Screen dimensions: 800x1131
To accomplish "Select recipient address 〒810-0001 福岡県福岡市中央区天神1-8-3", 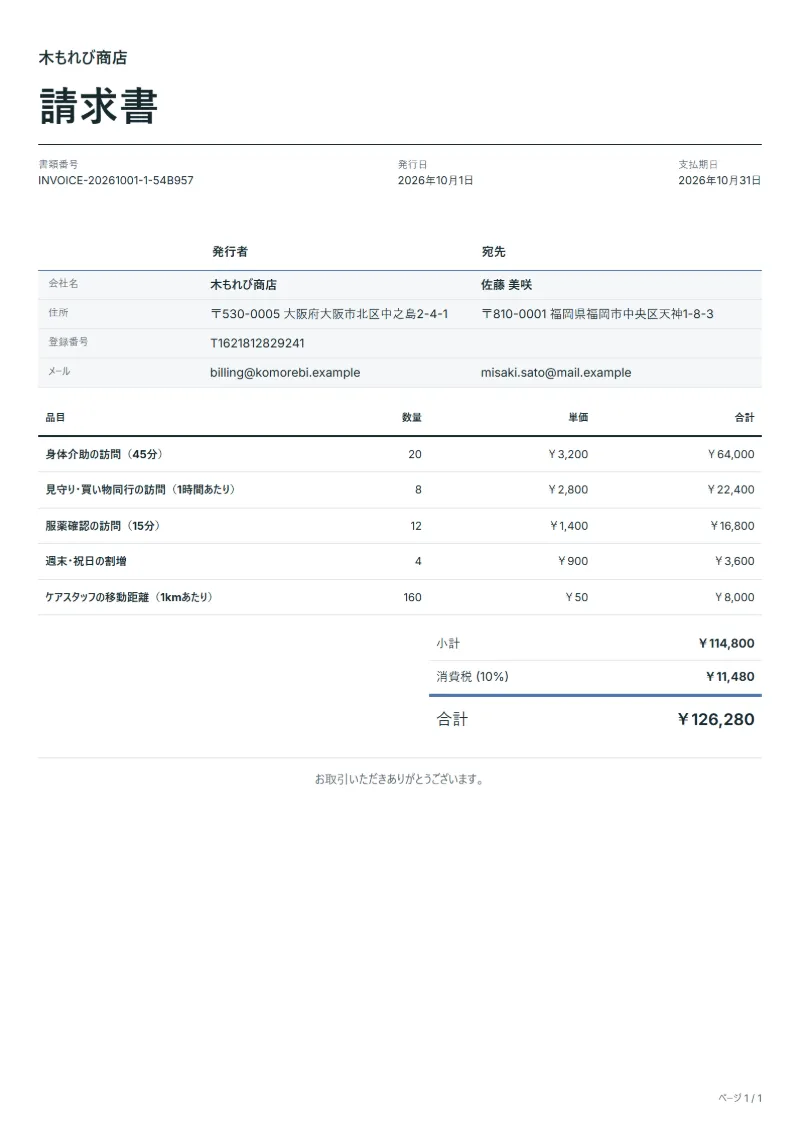I will click(x=597, y=314).
